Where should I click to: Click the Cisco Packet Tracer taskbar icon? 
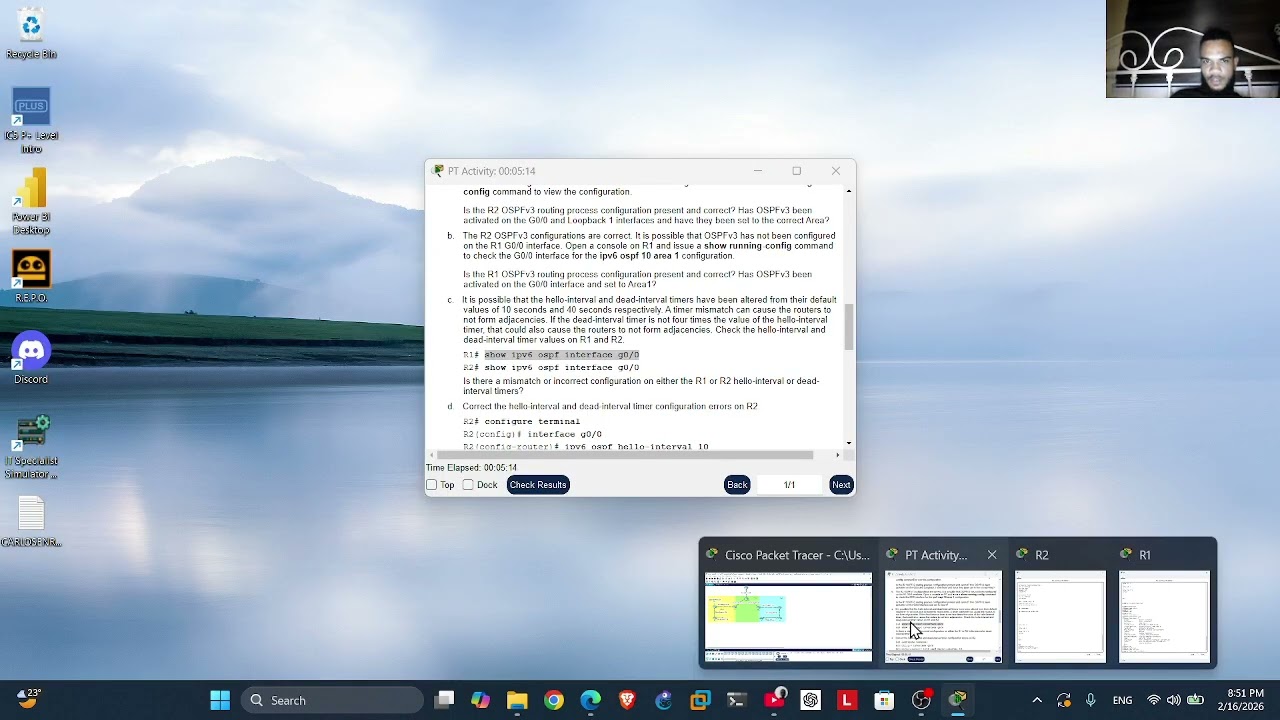(958, 700)
